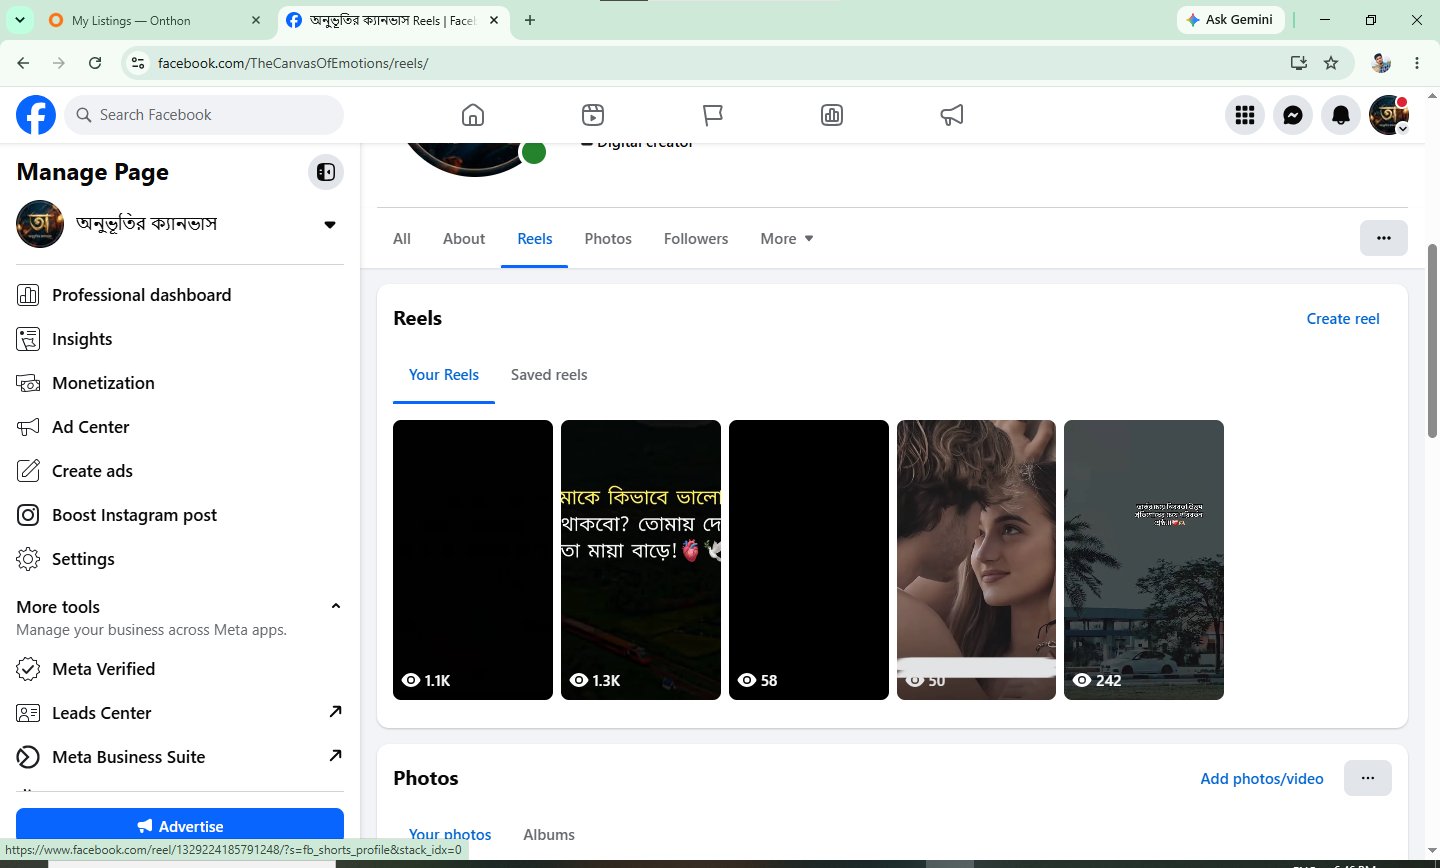
Task: Open Meta Business Suite external link arrow
Action: (335, 756)
